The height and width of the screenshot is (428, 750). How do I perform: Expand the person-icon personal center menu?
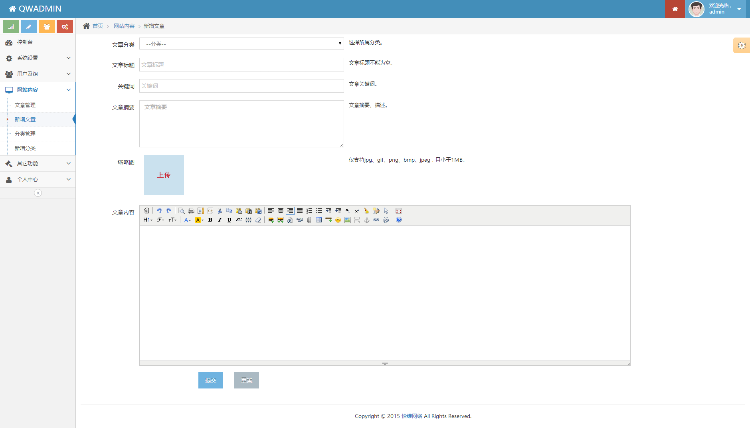(37, 180)
